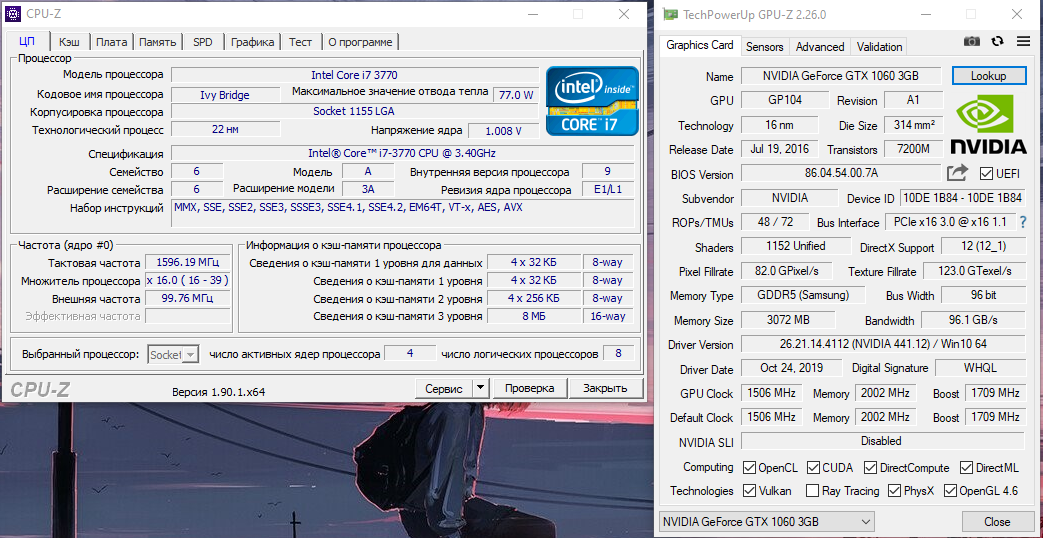Click the BIOS Version field 86.04.54.00.7A
The height and width of the screenshot is (538, 1043).
(x=841, y=174)
